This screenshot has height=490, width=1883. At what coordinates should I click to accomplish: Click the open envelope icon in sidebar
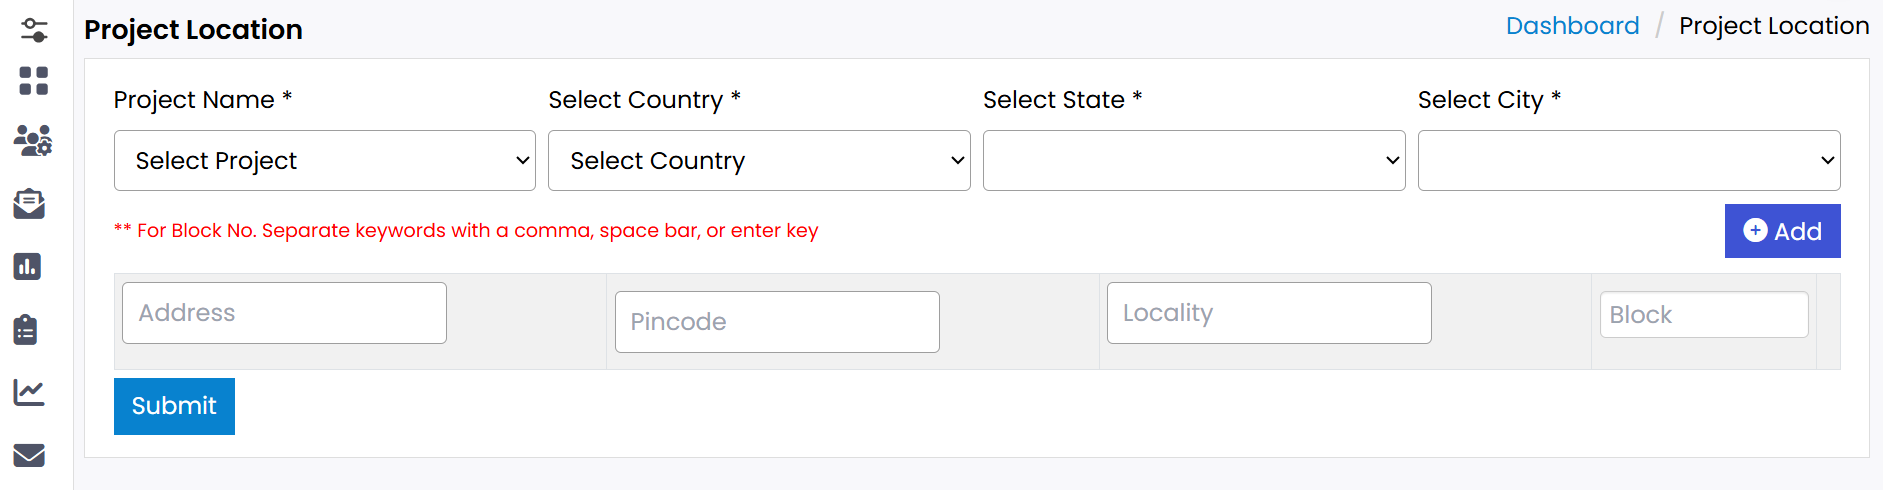point(29,204)
